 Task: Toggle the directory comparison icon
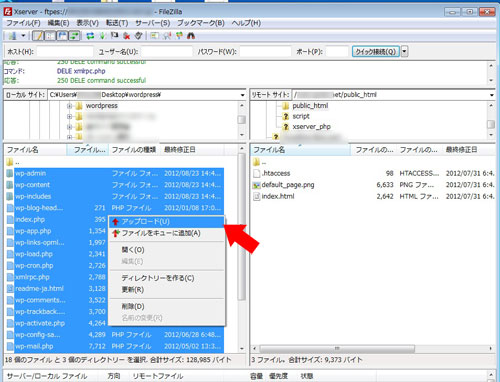(x=167, y=36)
